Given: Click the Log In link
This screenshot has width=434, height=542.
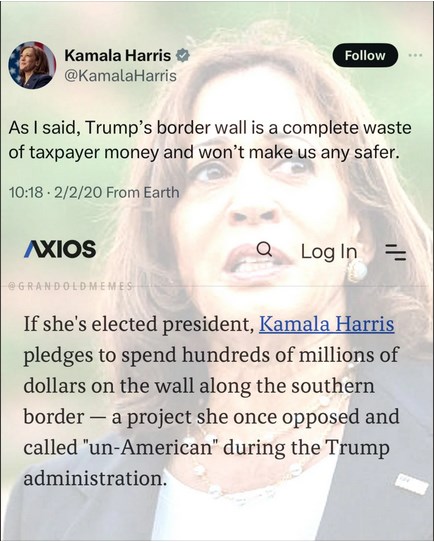Looking at the screenshot, I should pos(329,251).
